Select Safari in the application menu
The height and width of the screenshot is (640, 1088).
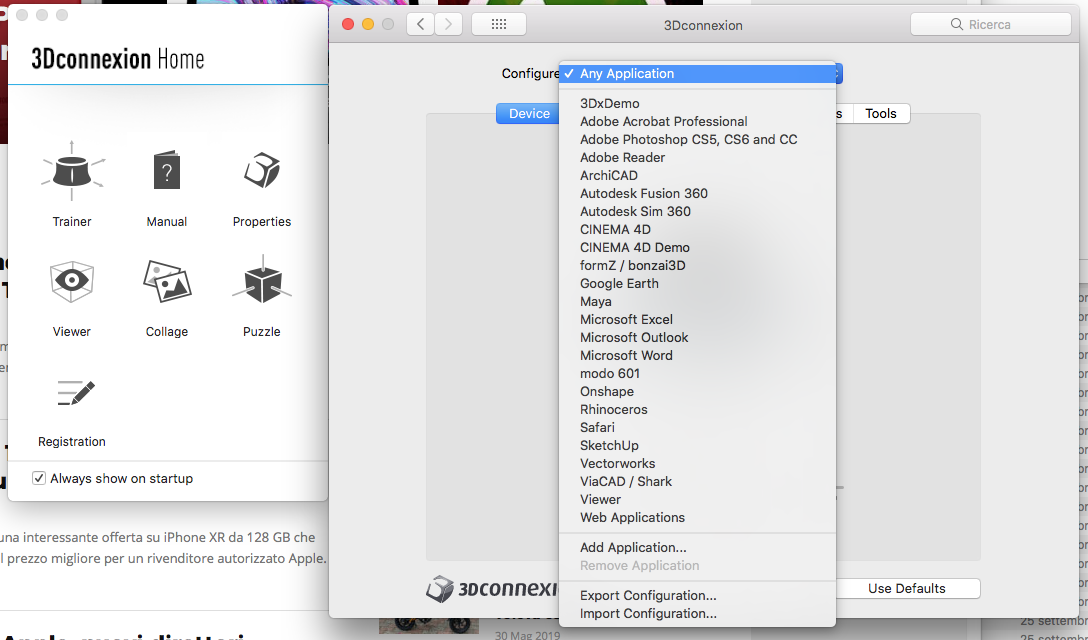point(697,428)
